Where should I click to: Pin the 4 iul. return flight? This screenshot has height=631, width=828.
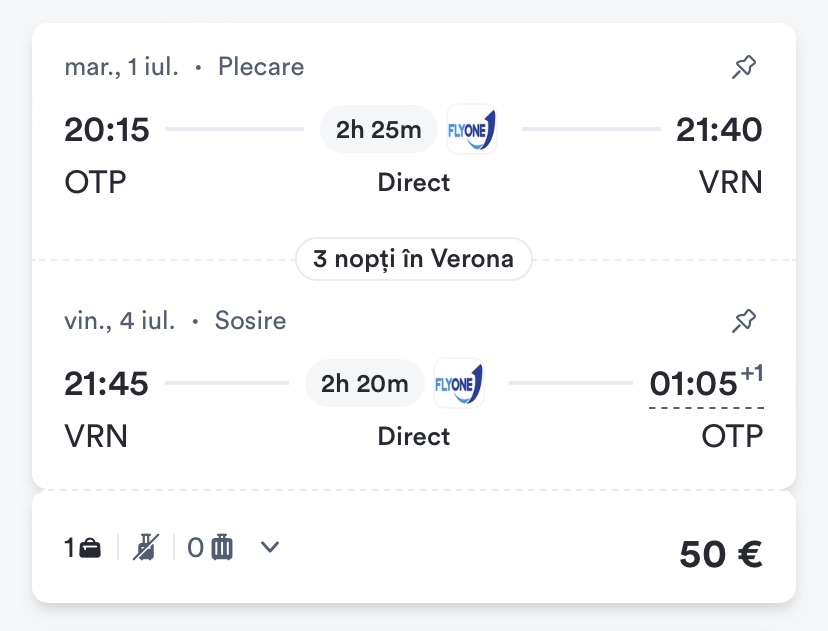[x=744, y=321]
